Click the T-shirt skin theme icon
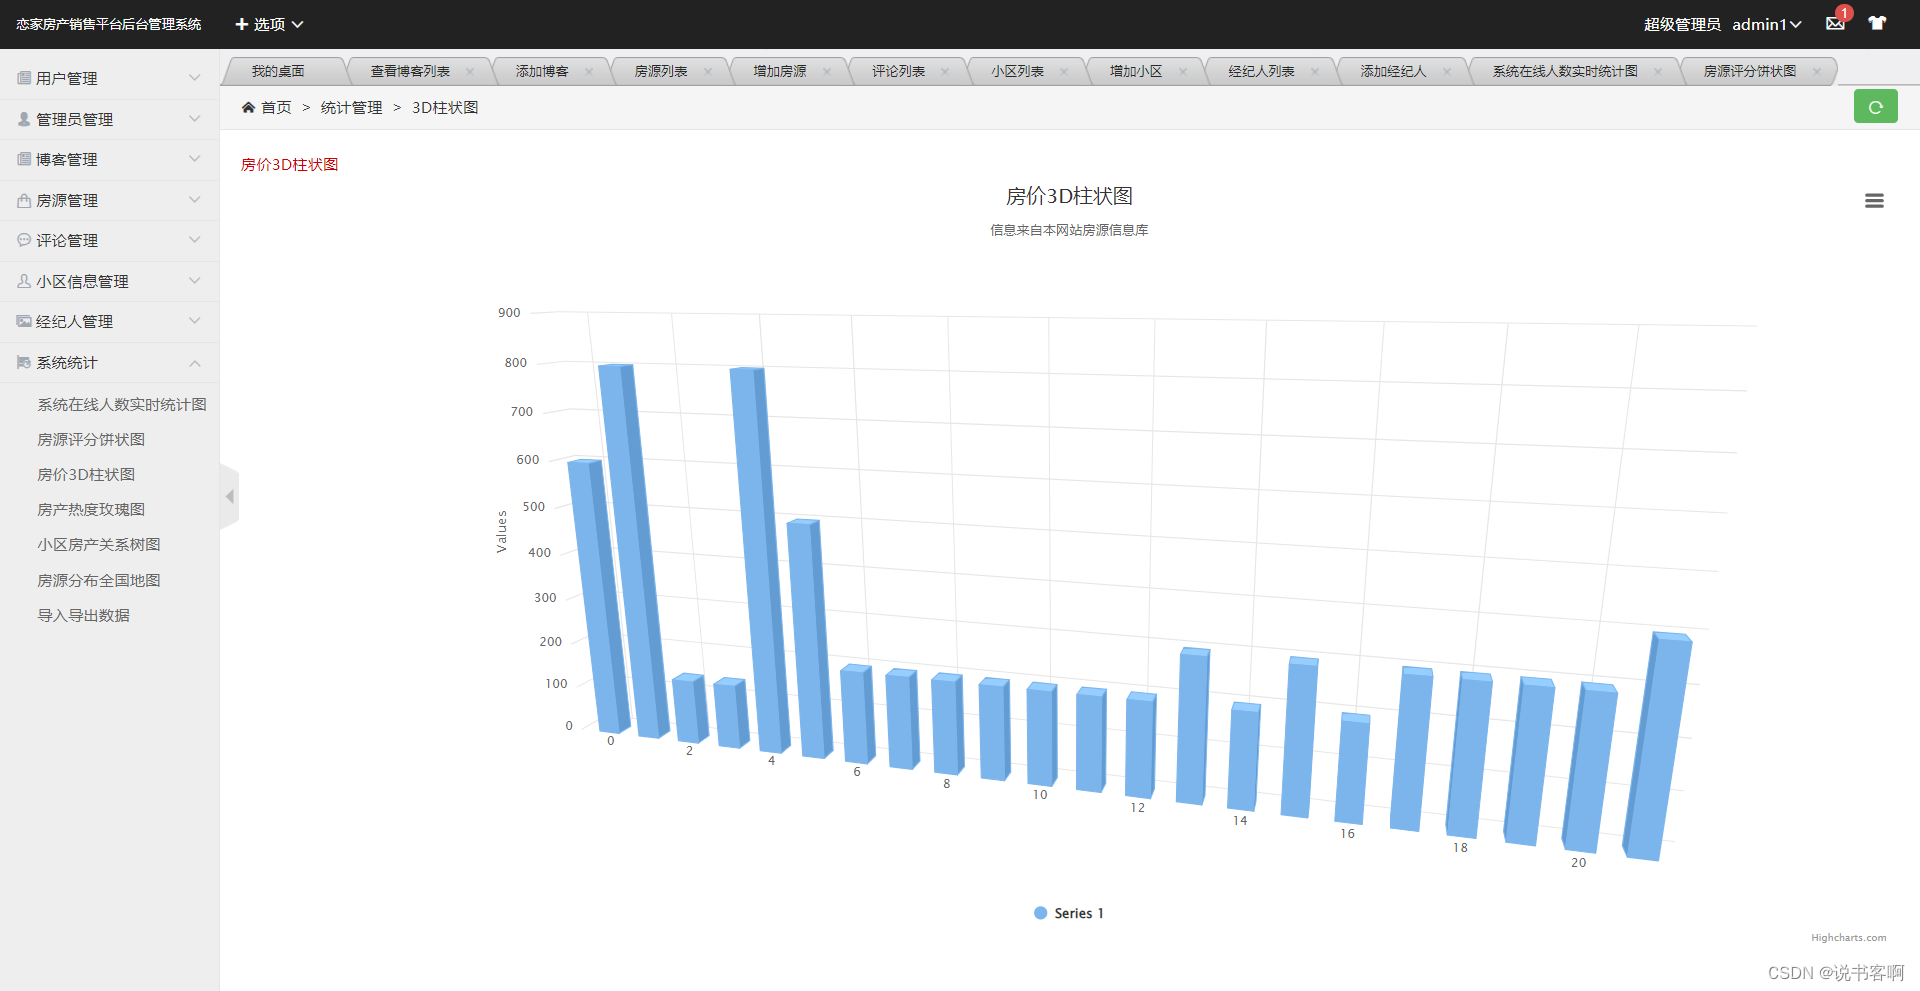The image size is (1920, 991). pos(1877,23)
